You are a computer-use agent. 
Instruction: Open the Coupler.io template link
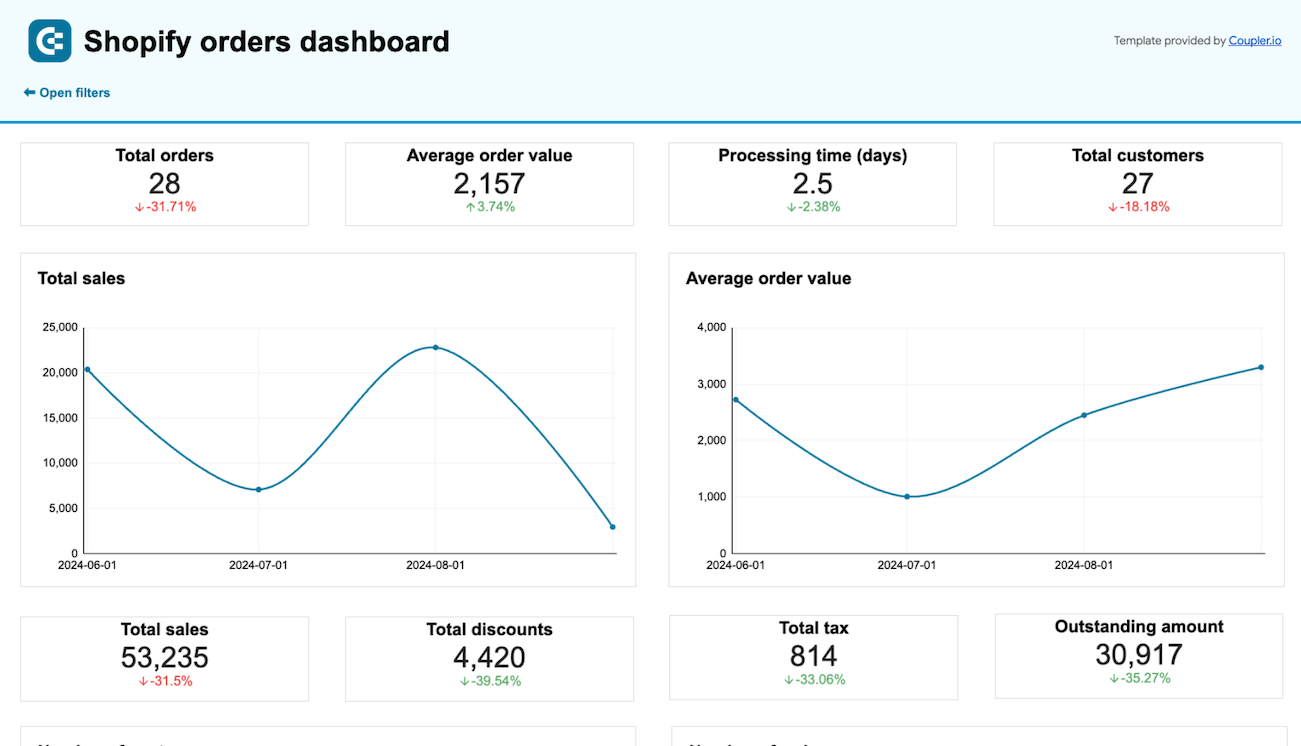(1255, 40)
